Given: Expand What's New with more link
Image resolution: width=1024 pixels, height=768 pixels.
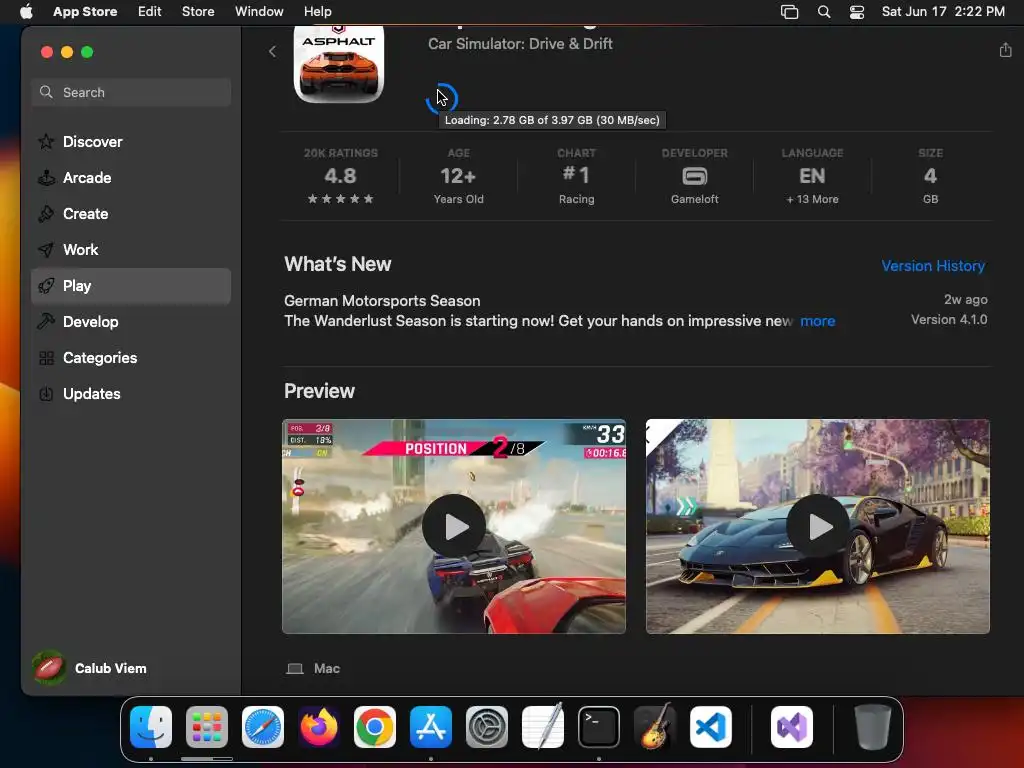Looking at the screenshot, I should 818,321.
